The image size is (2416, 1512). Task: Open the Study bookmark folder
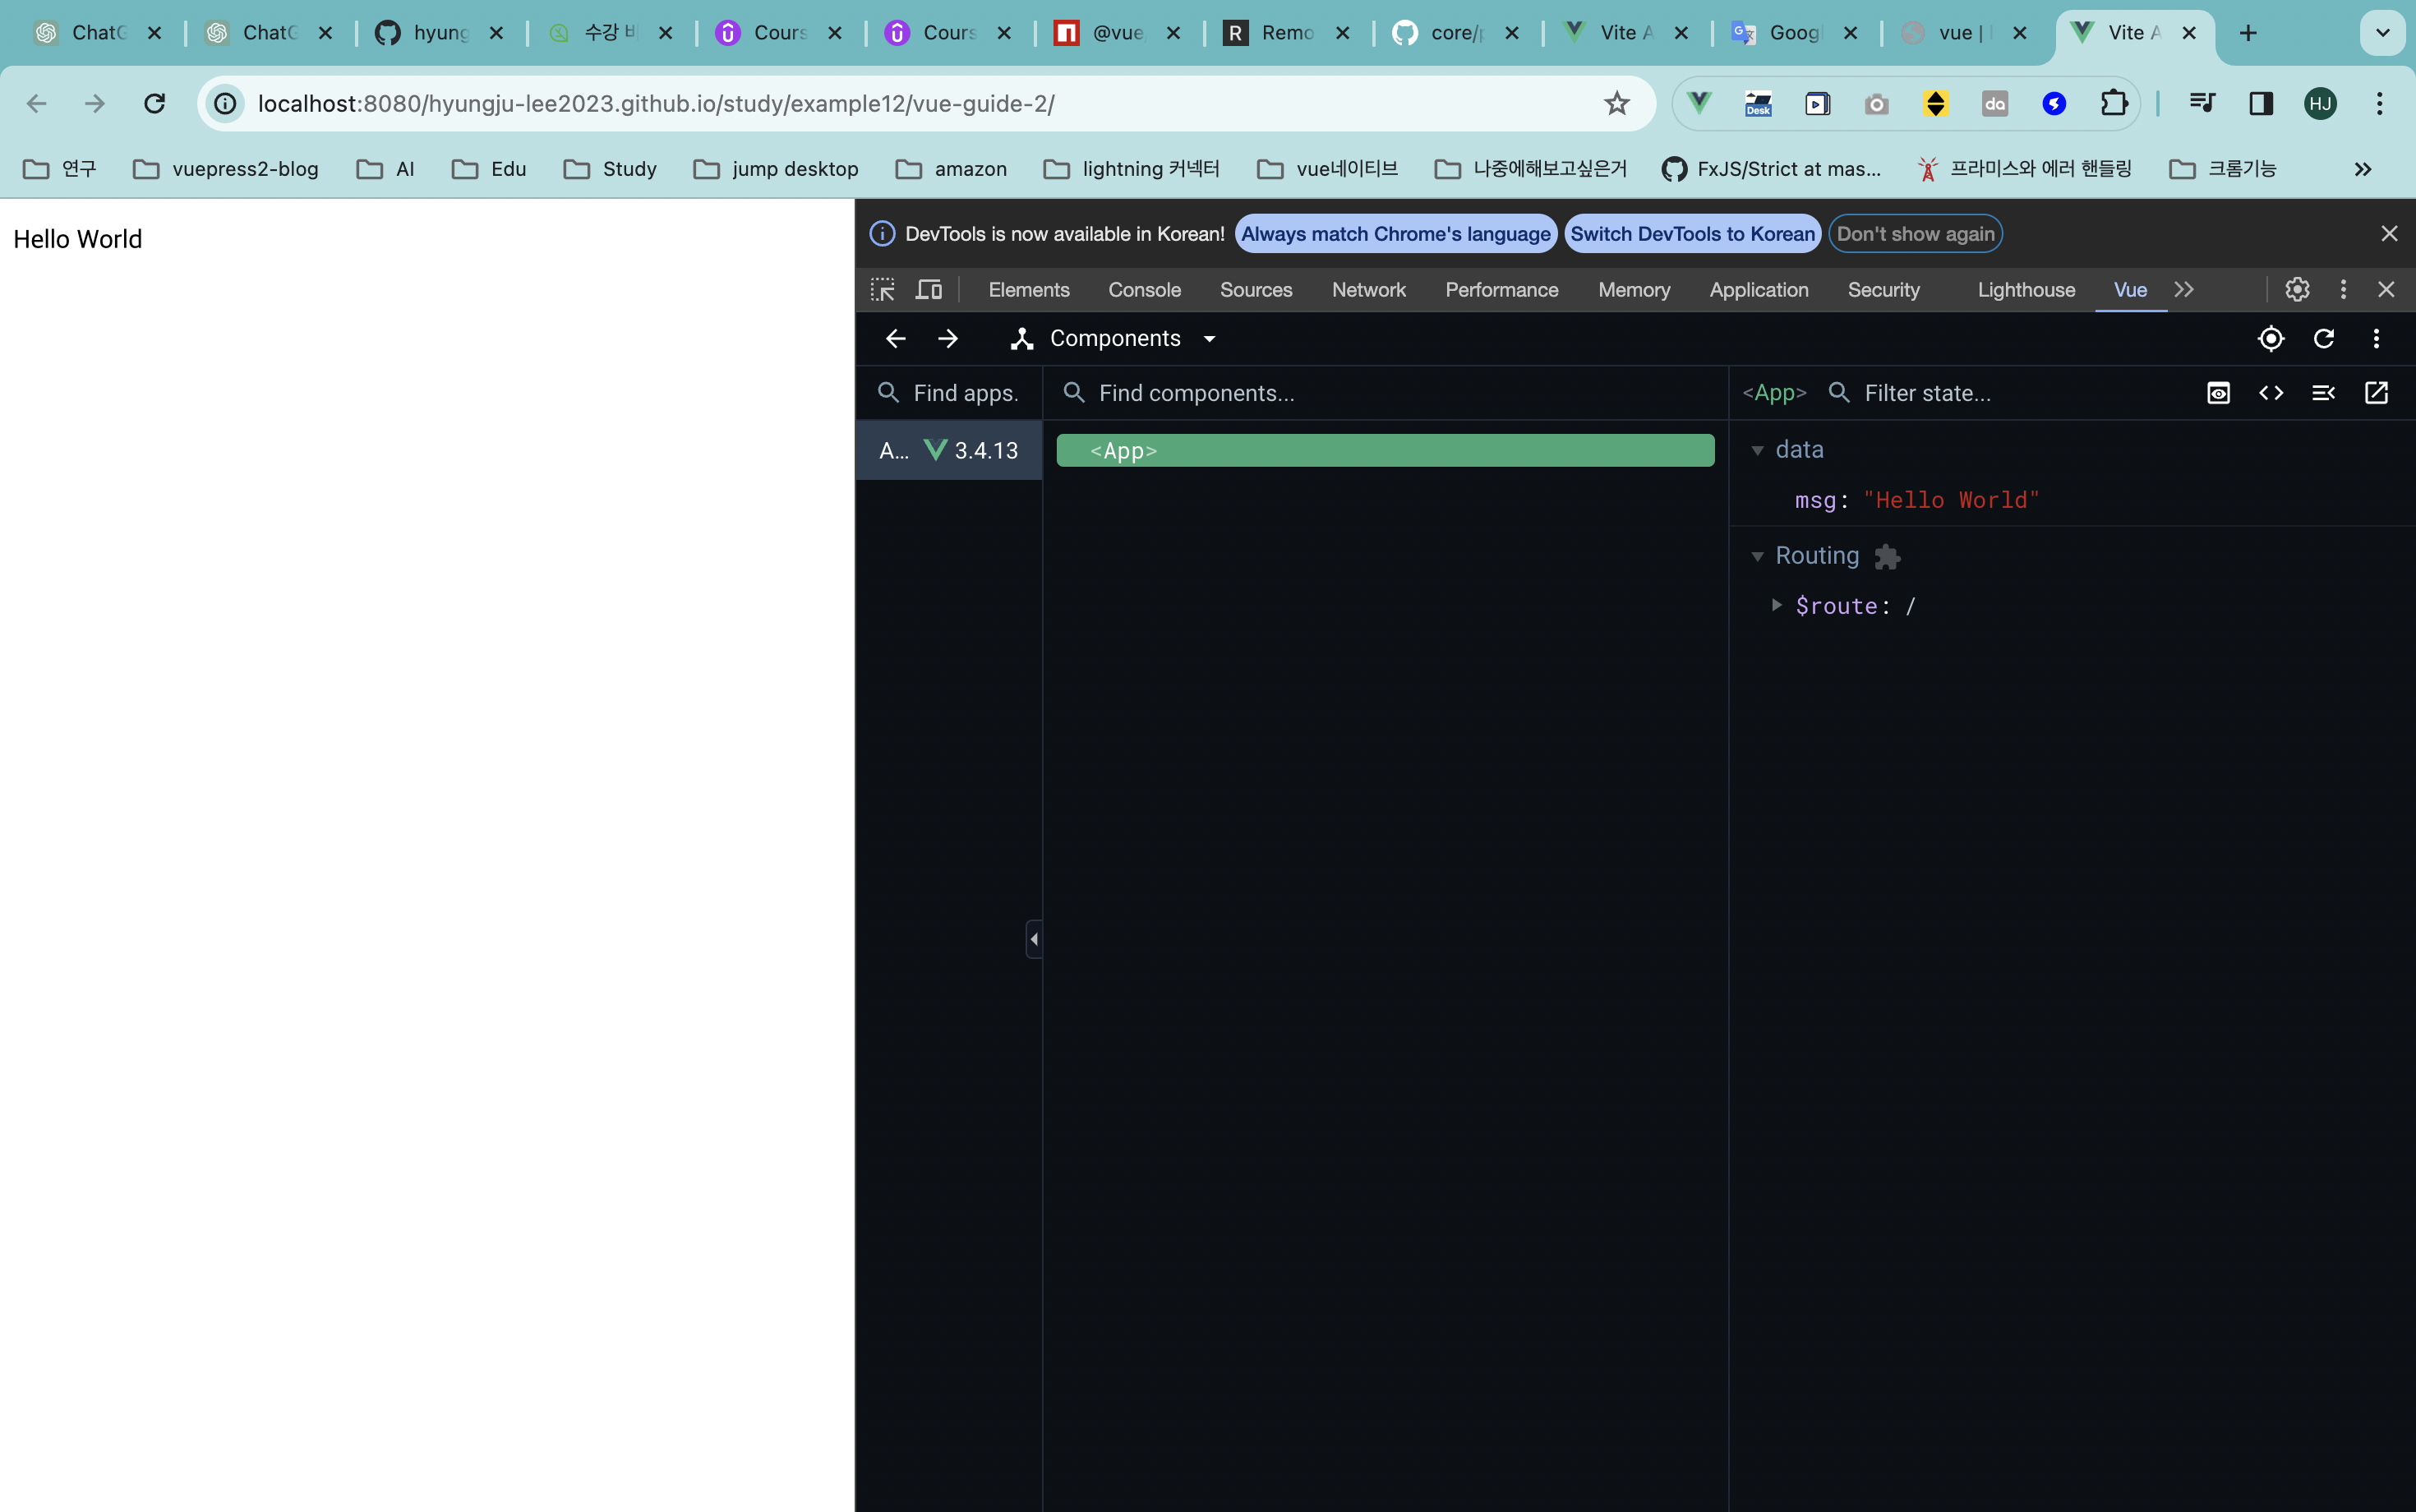pyautogui.click(x=610, y=169)
